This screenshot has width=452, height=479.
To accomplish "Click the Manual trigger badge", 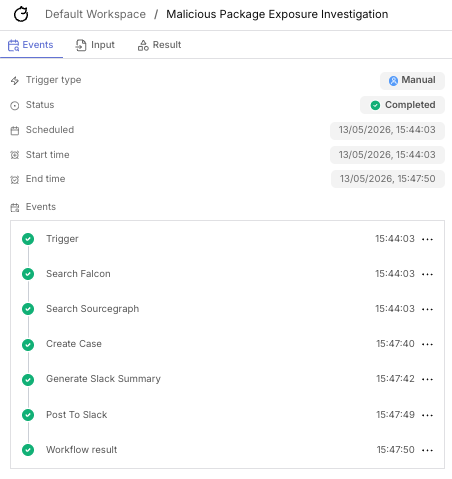I will [412, 80].
